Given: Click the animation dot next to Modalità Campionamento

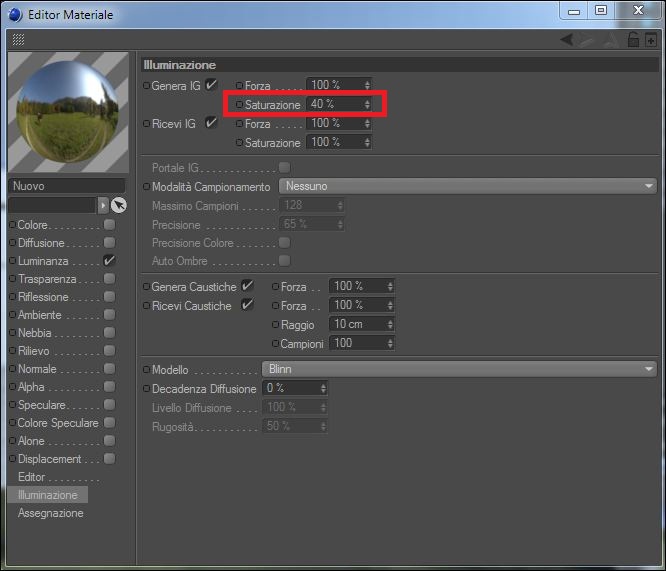Looking at the screenshot, I should [147, 187].
